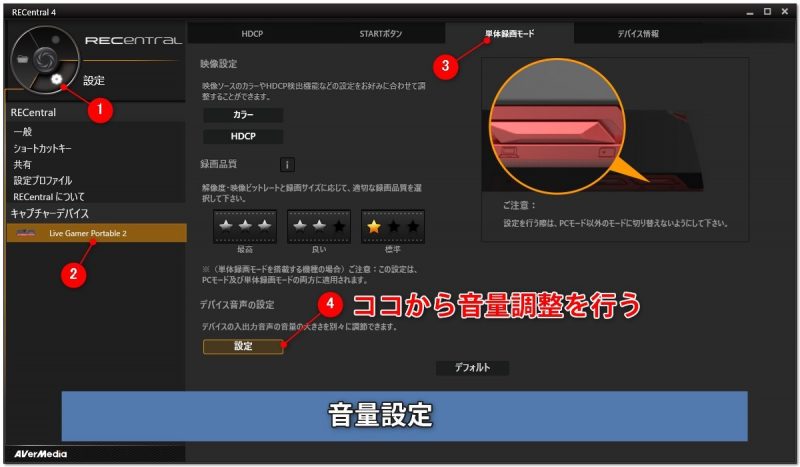
Task: Click the RECentral section header in sidebar
Action: (33, 112)
